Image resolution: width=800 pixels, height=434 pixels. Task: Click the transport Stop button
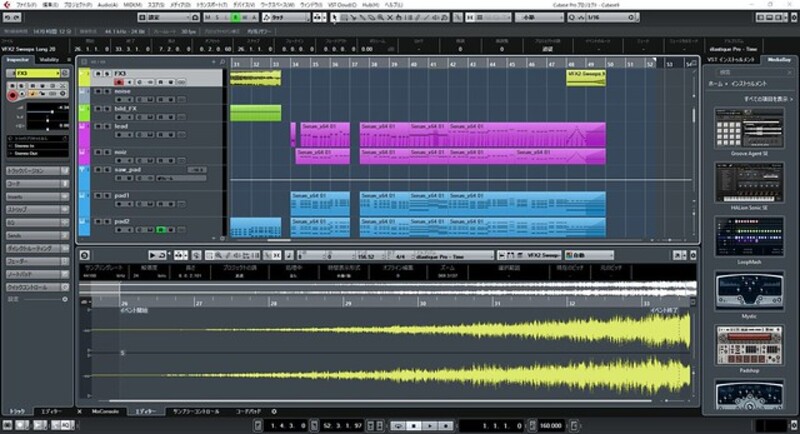coord(414,425)
